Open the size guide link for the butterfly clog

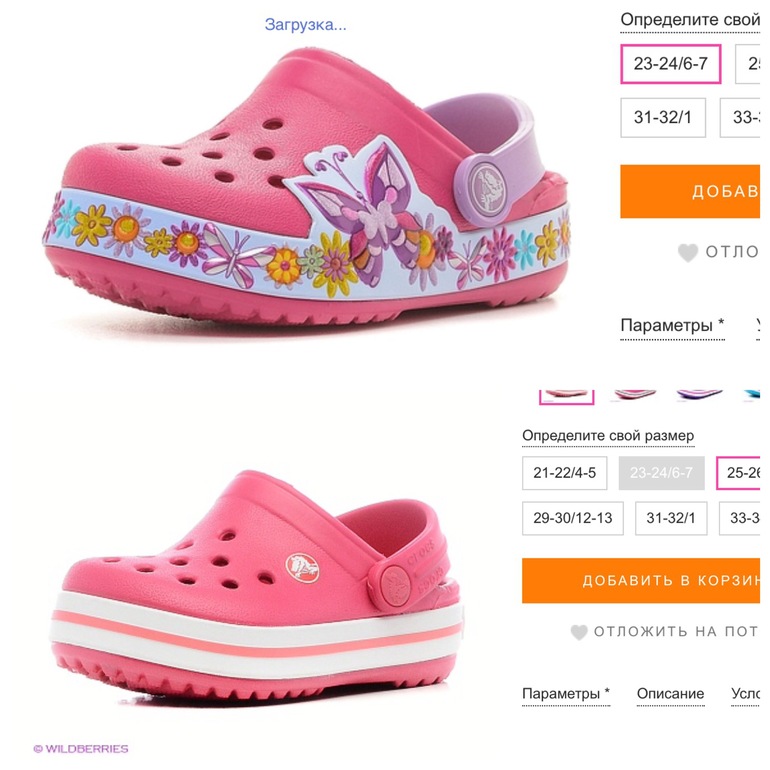pyautogui.click(x=690, y=19)
